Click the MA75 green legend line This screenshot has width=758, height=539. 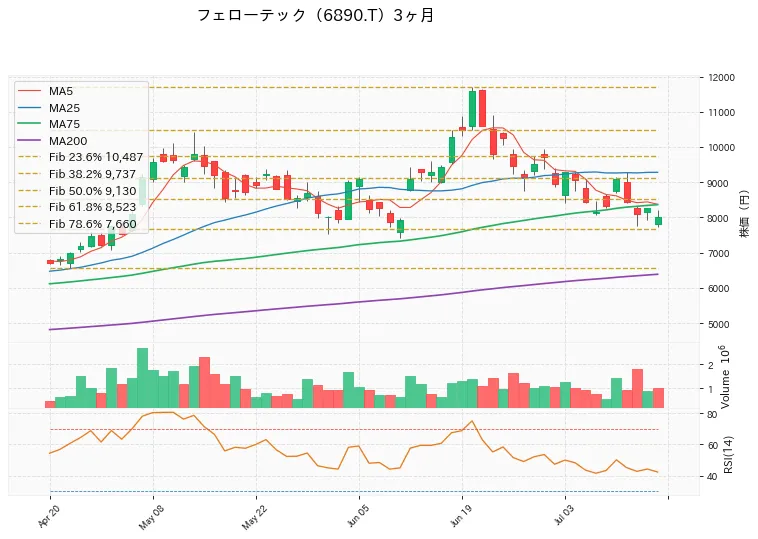(x=29, y=124)
